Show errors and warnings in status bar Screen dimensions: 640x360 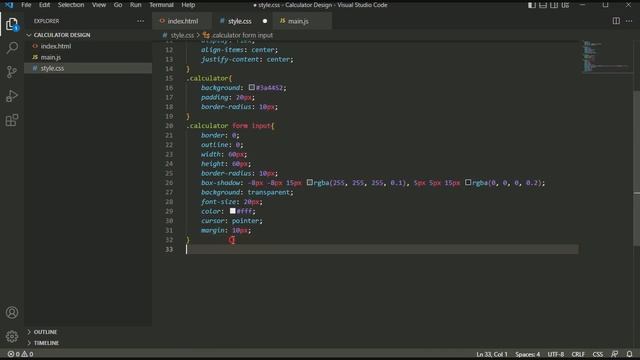20,354
